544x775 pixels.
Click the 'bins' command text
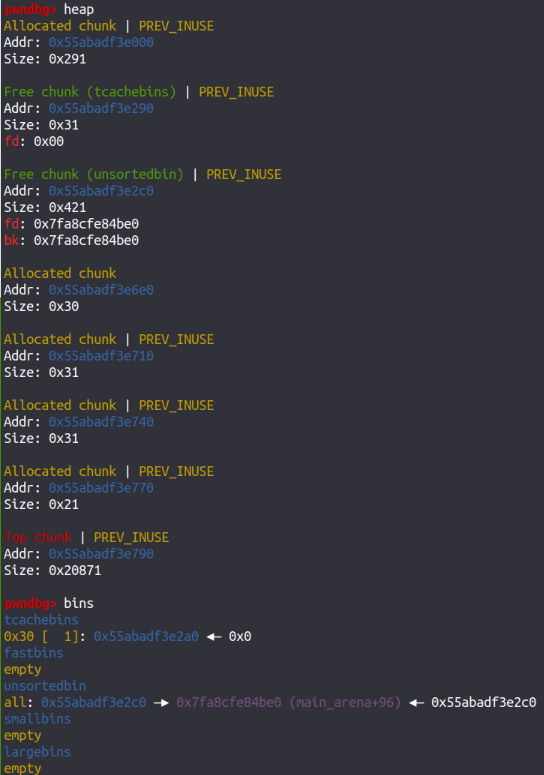coord(79,603)
